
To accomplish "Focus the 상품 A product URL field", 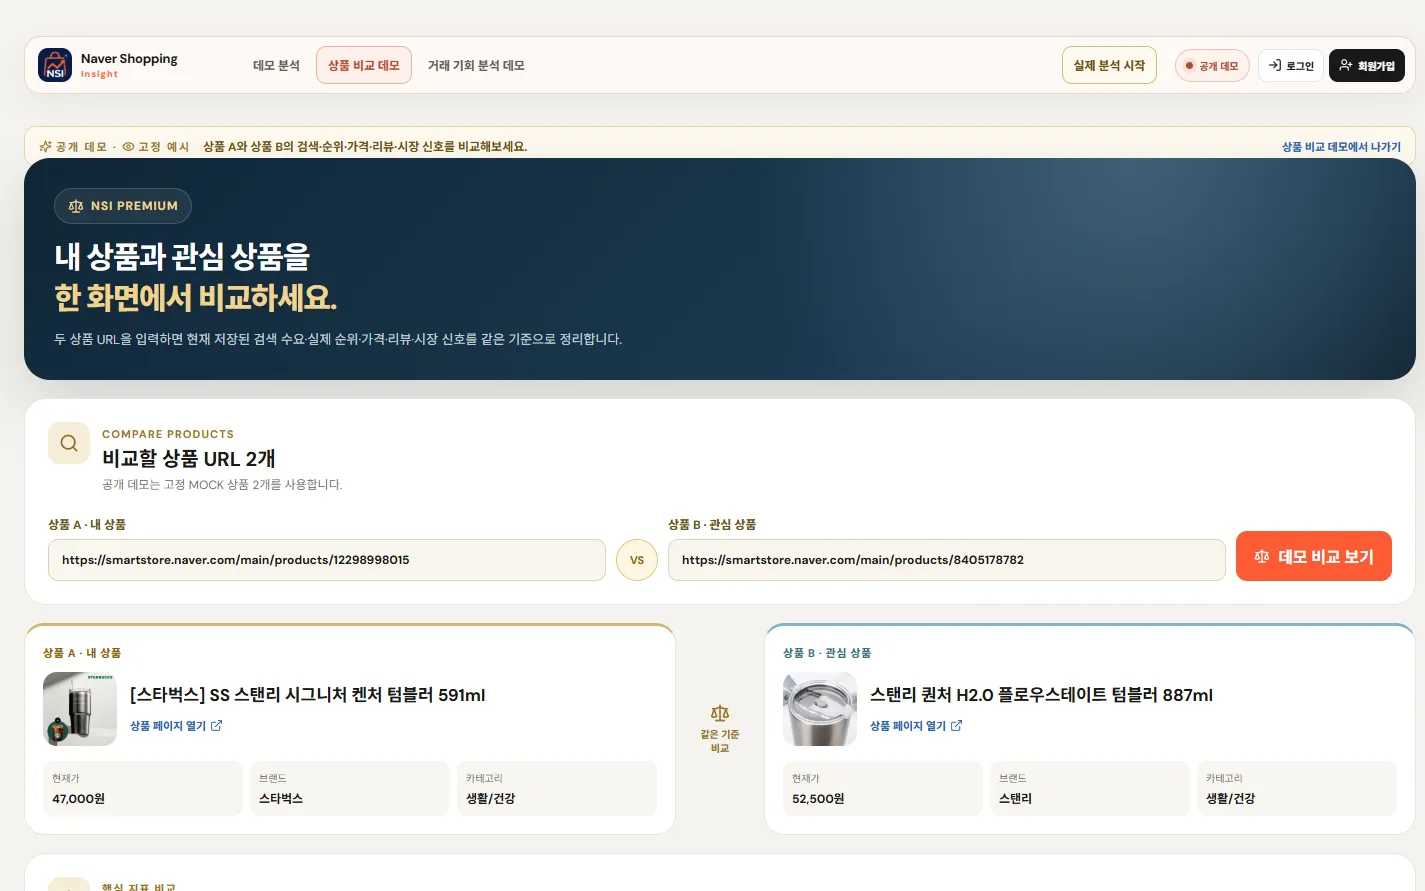I will coord(327,560).
